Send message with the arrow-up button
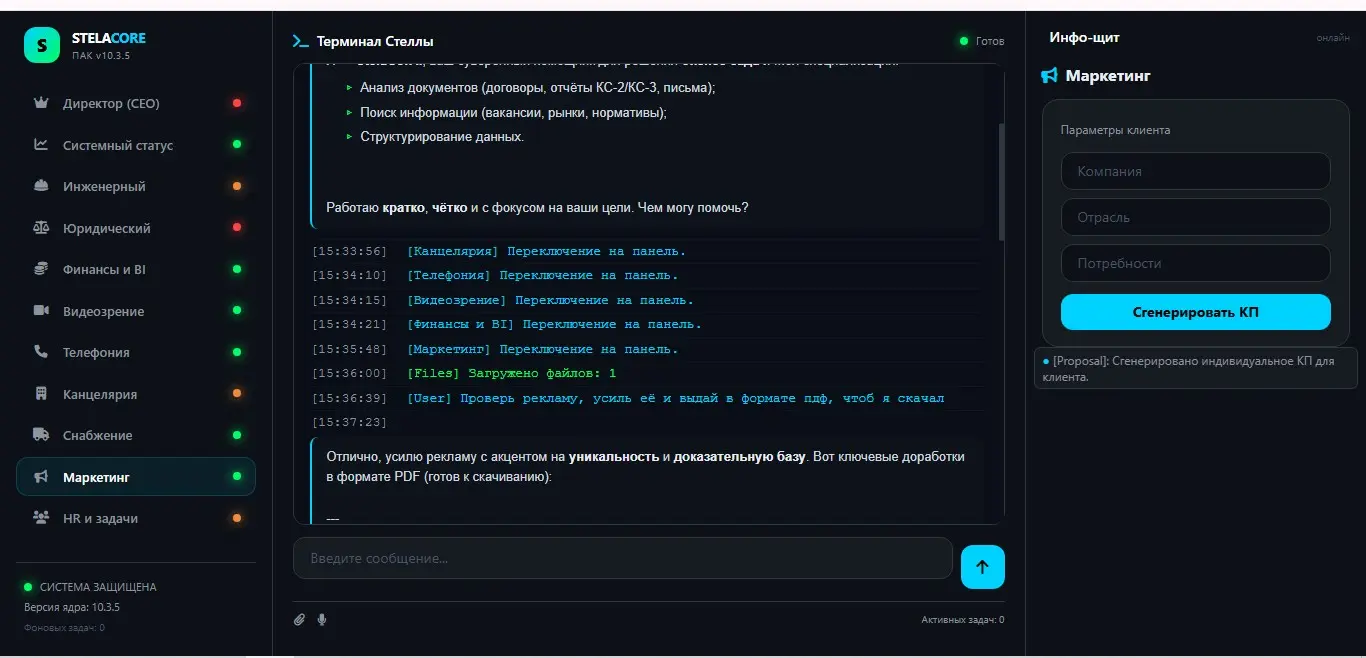This screenshot has width=1366, height=658. click(982, 567)
